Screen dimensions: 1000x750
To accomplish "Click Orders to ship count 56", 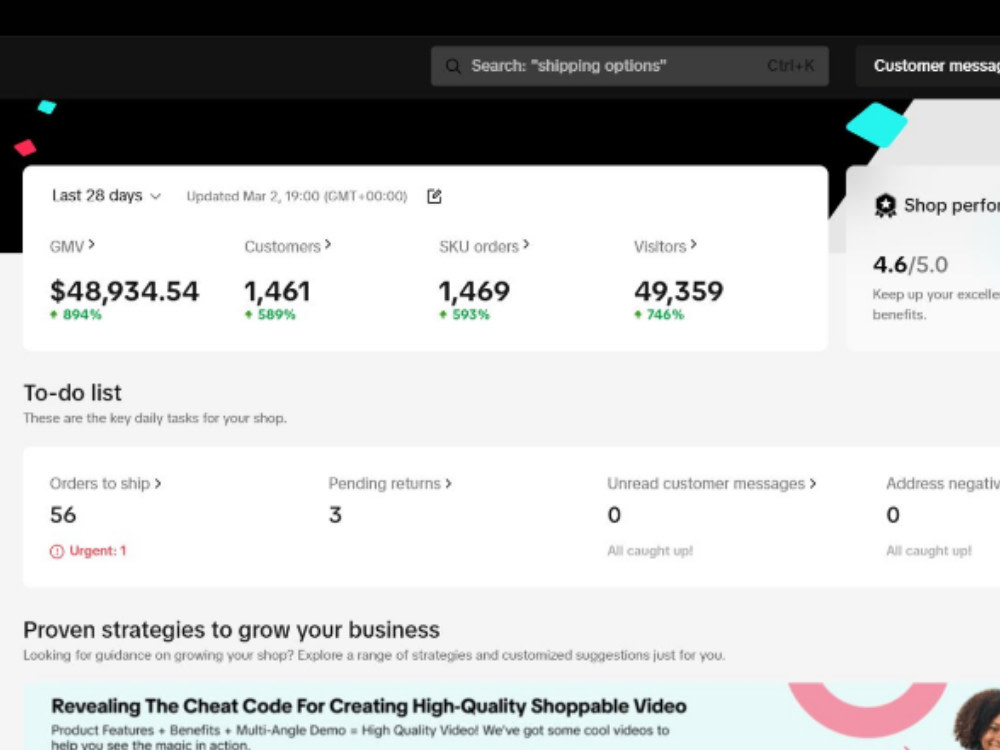I will point(63,515).
